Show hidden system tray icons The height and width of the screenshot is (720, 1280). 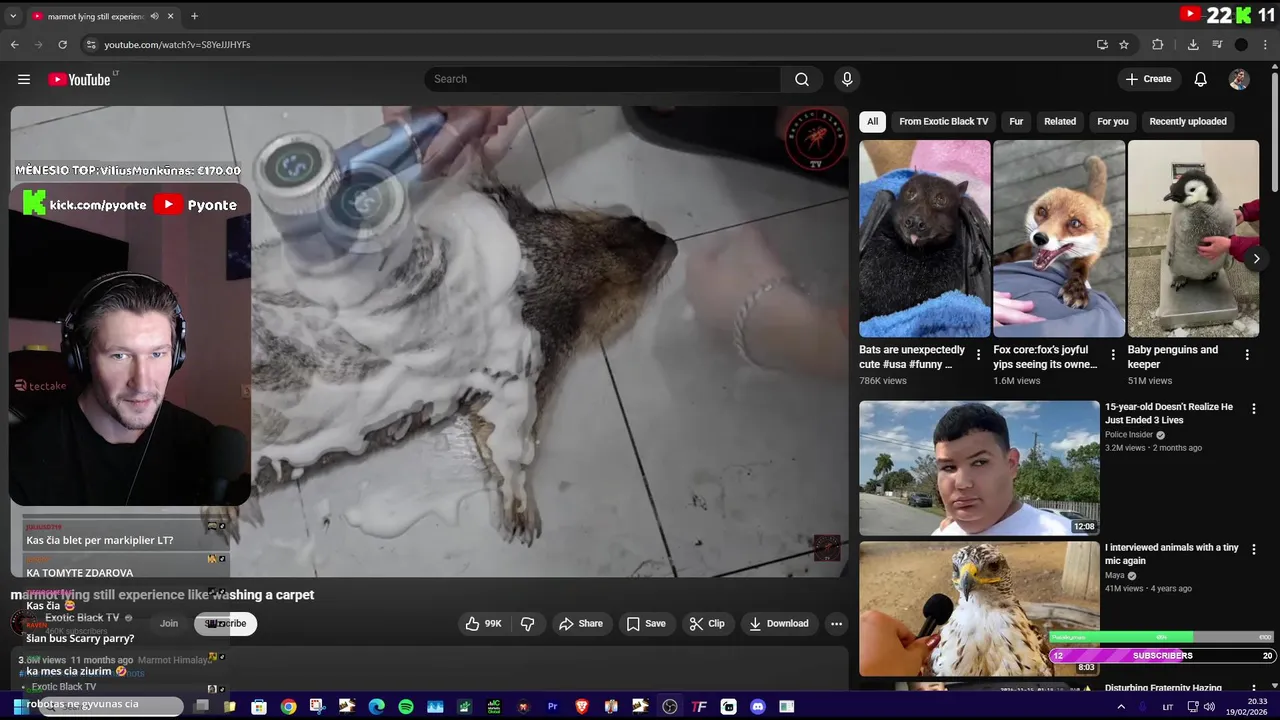(1121, 707)
